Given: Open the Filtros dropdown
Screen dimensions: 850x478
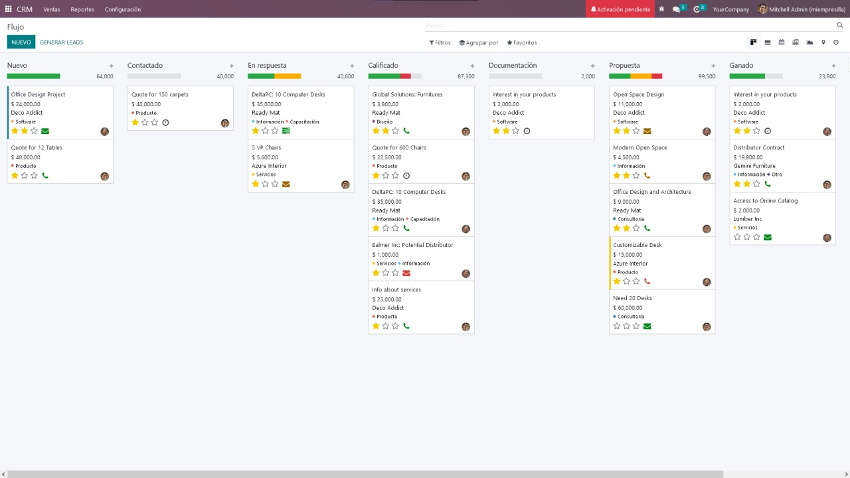Looking at the screenshot, I should [x=440, y=43].
